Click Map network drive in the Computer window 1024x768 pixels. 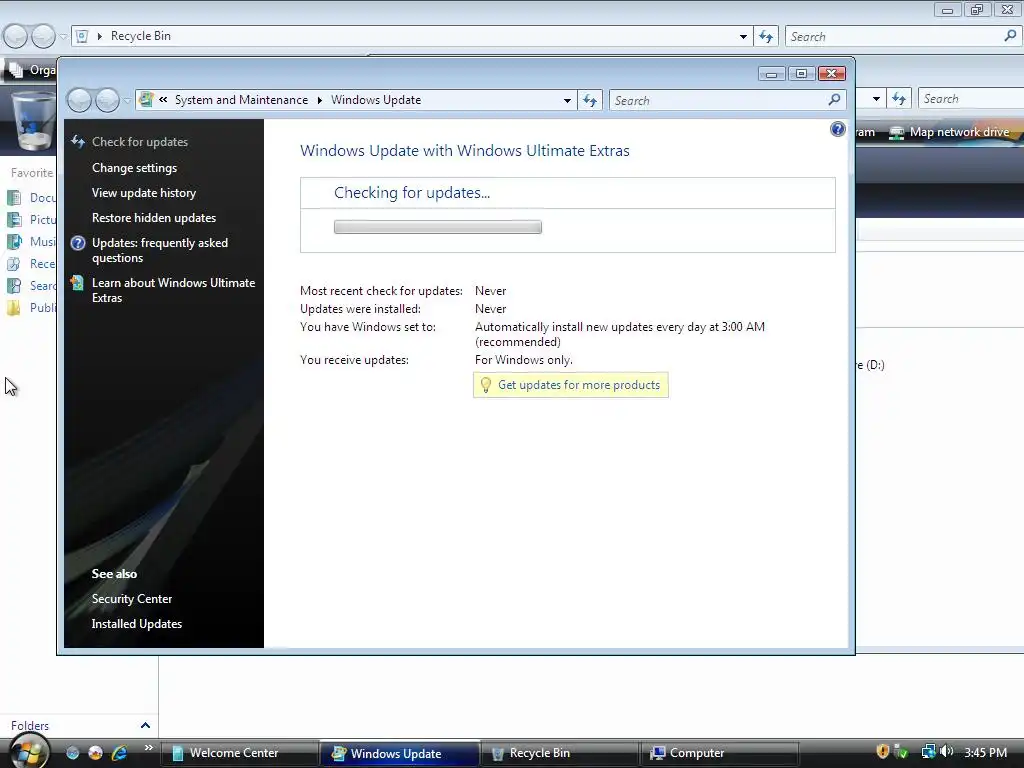[x=950, y=132]
